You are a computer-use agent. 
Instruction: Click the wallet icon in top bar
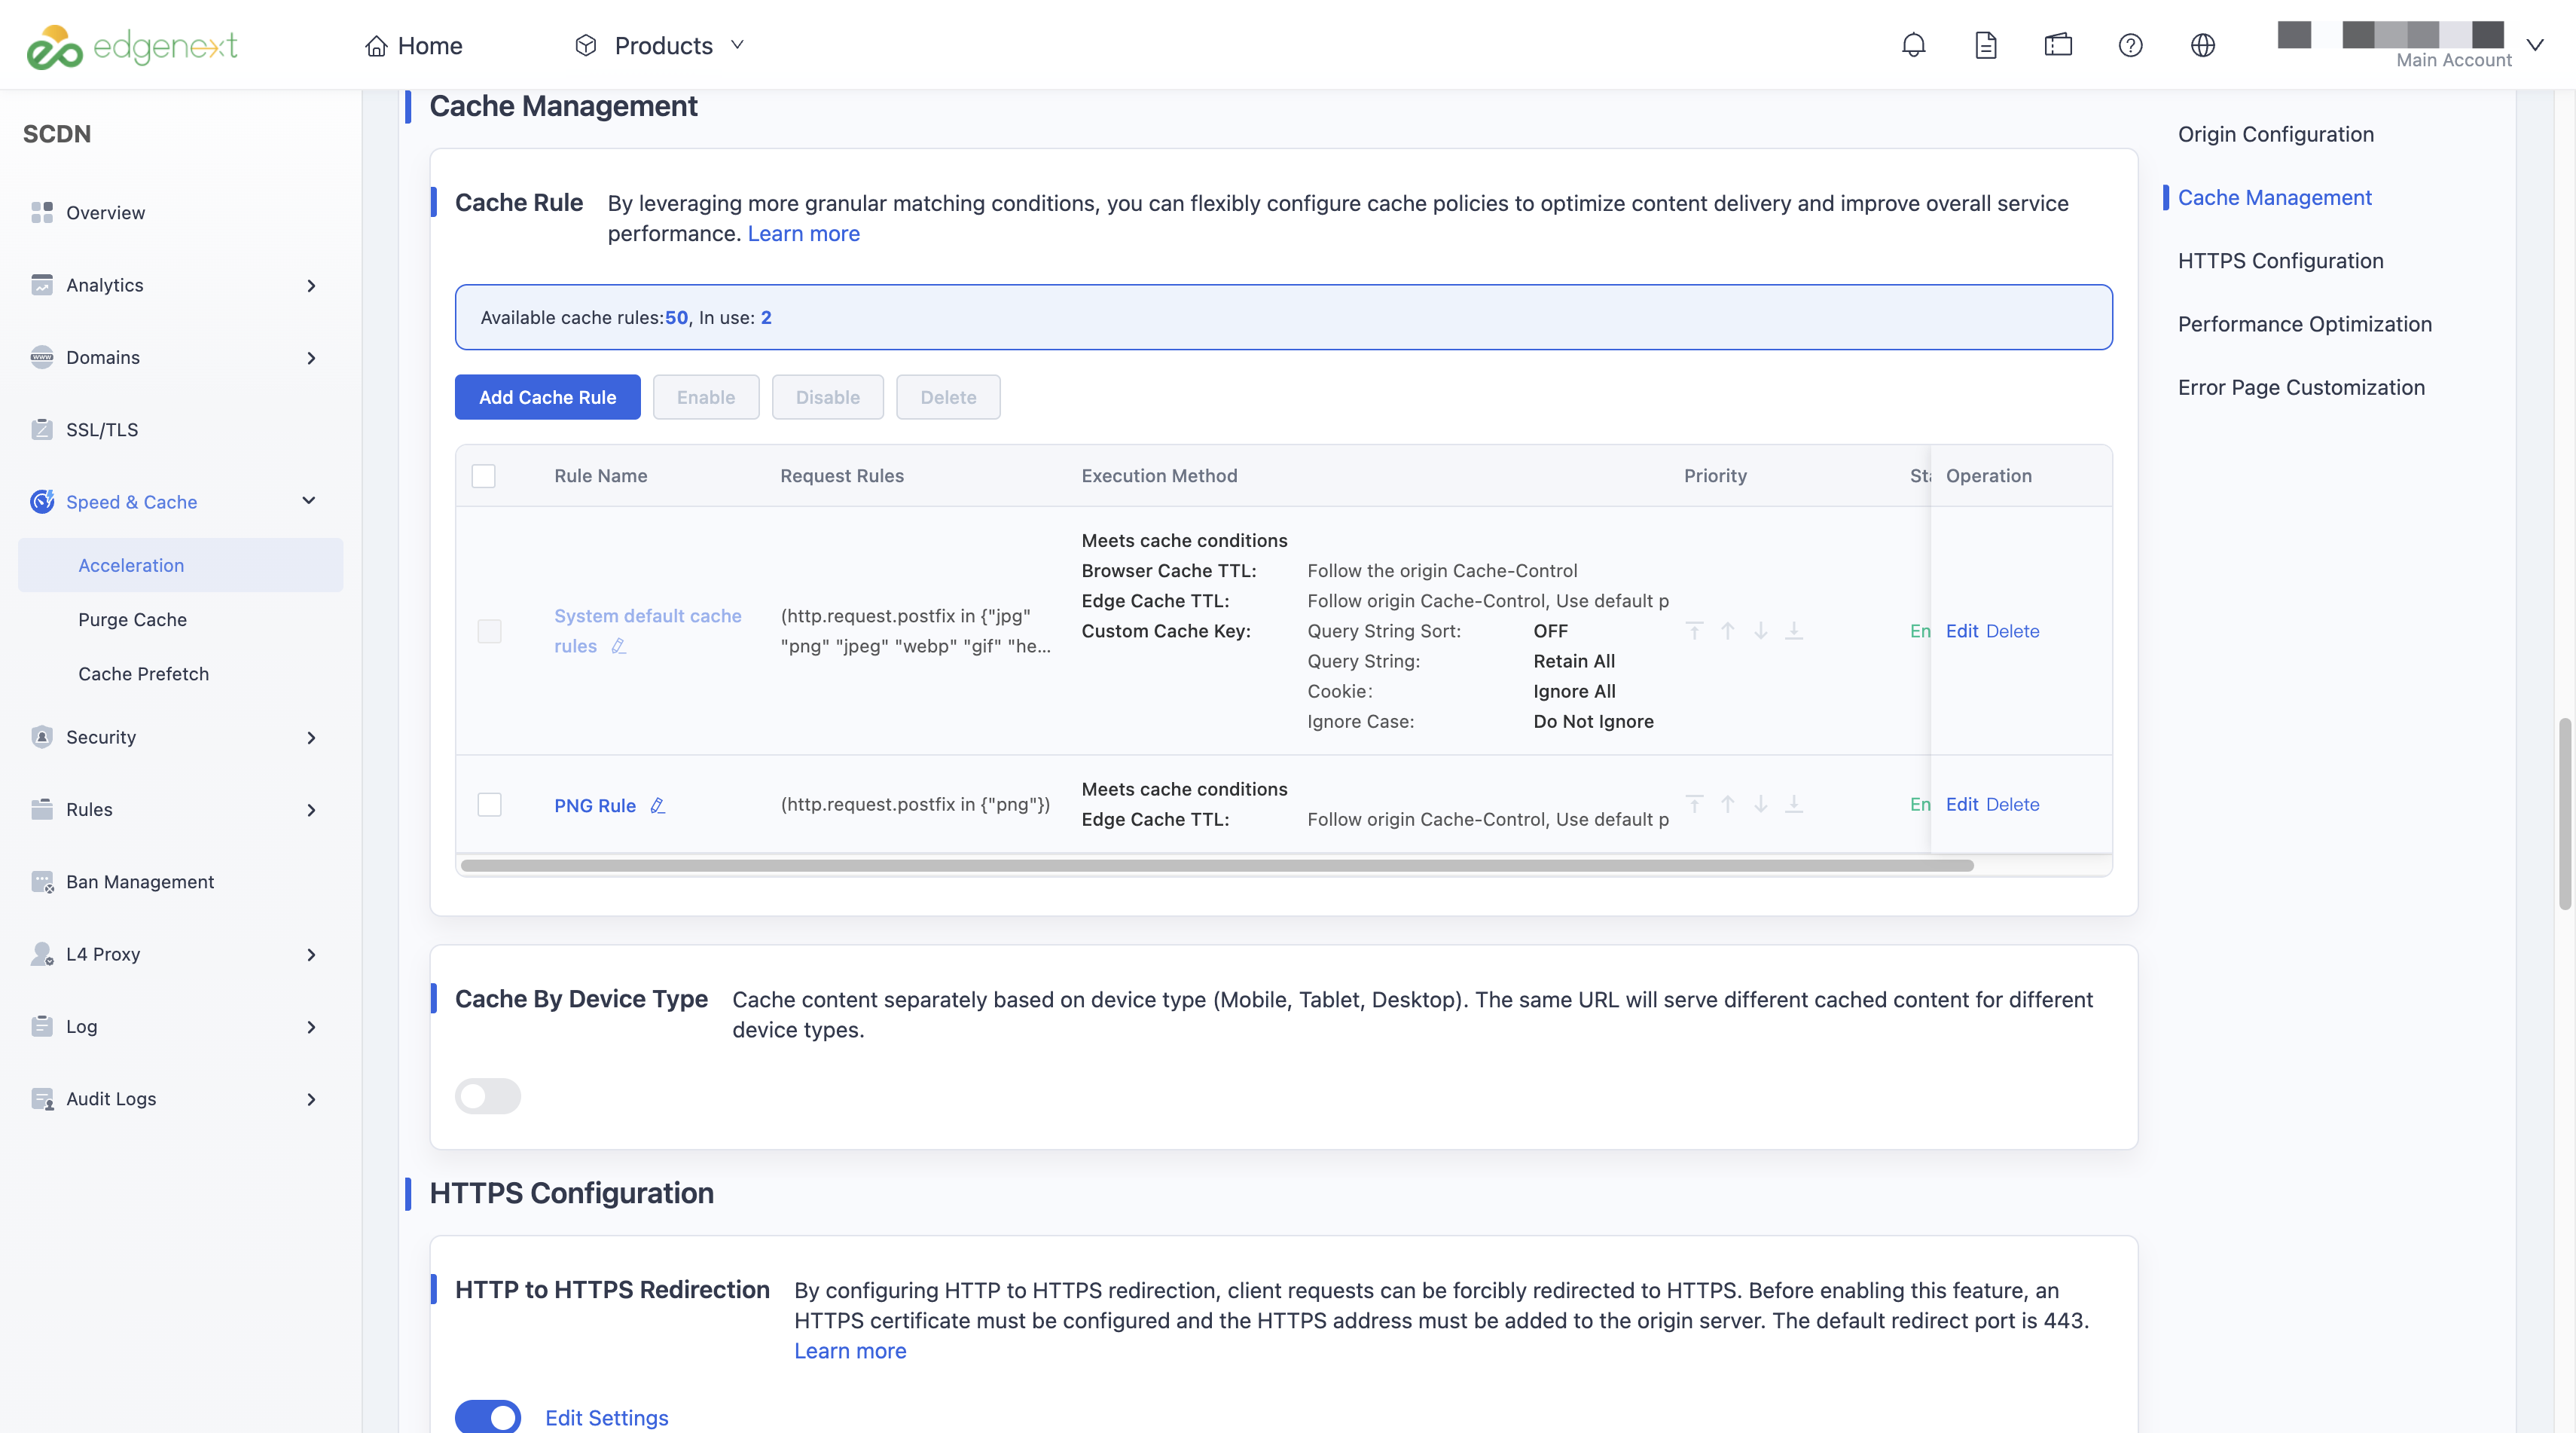[x=2058, y=45]
